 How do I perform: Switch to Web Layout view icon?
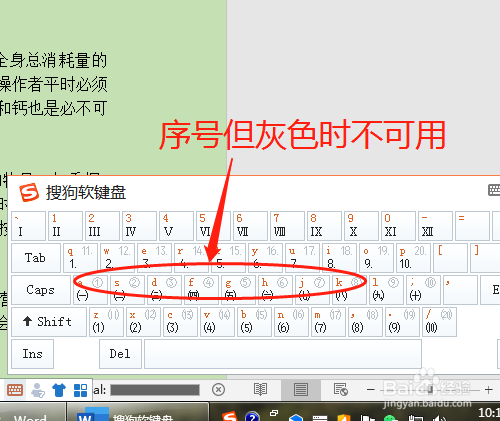341,390
